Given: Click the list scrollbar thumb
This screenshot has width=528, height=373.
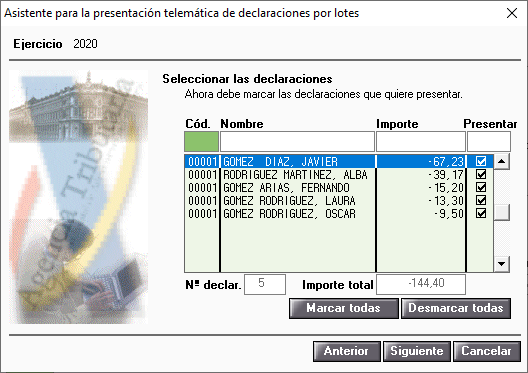Looking at the screenshot, I should point(502,212).
